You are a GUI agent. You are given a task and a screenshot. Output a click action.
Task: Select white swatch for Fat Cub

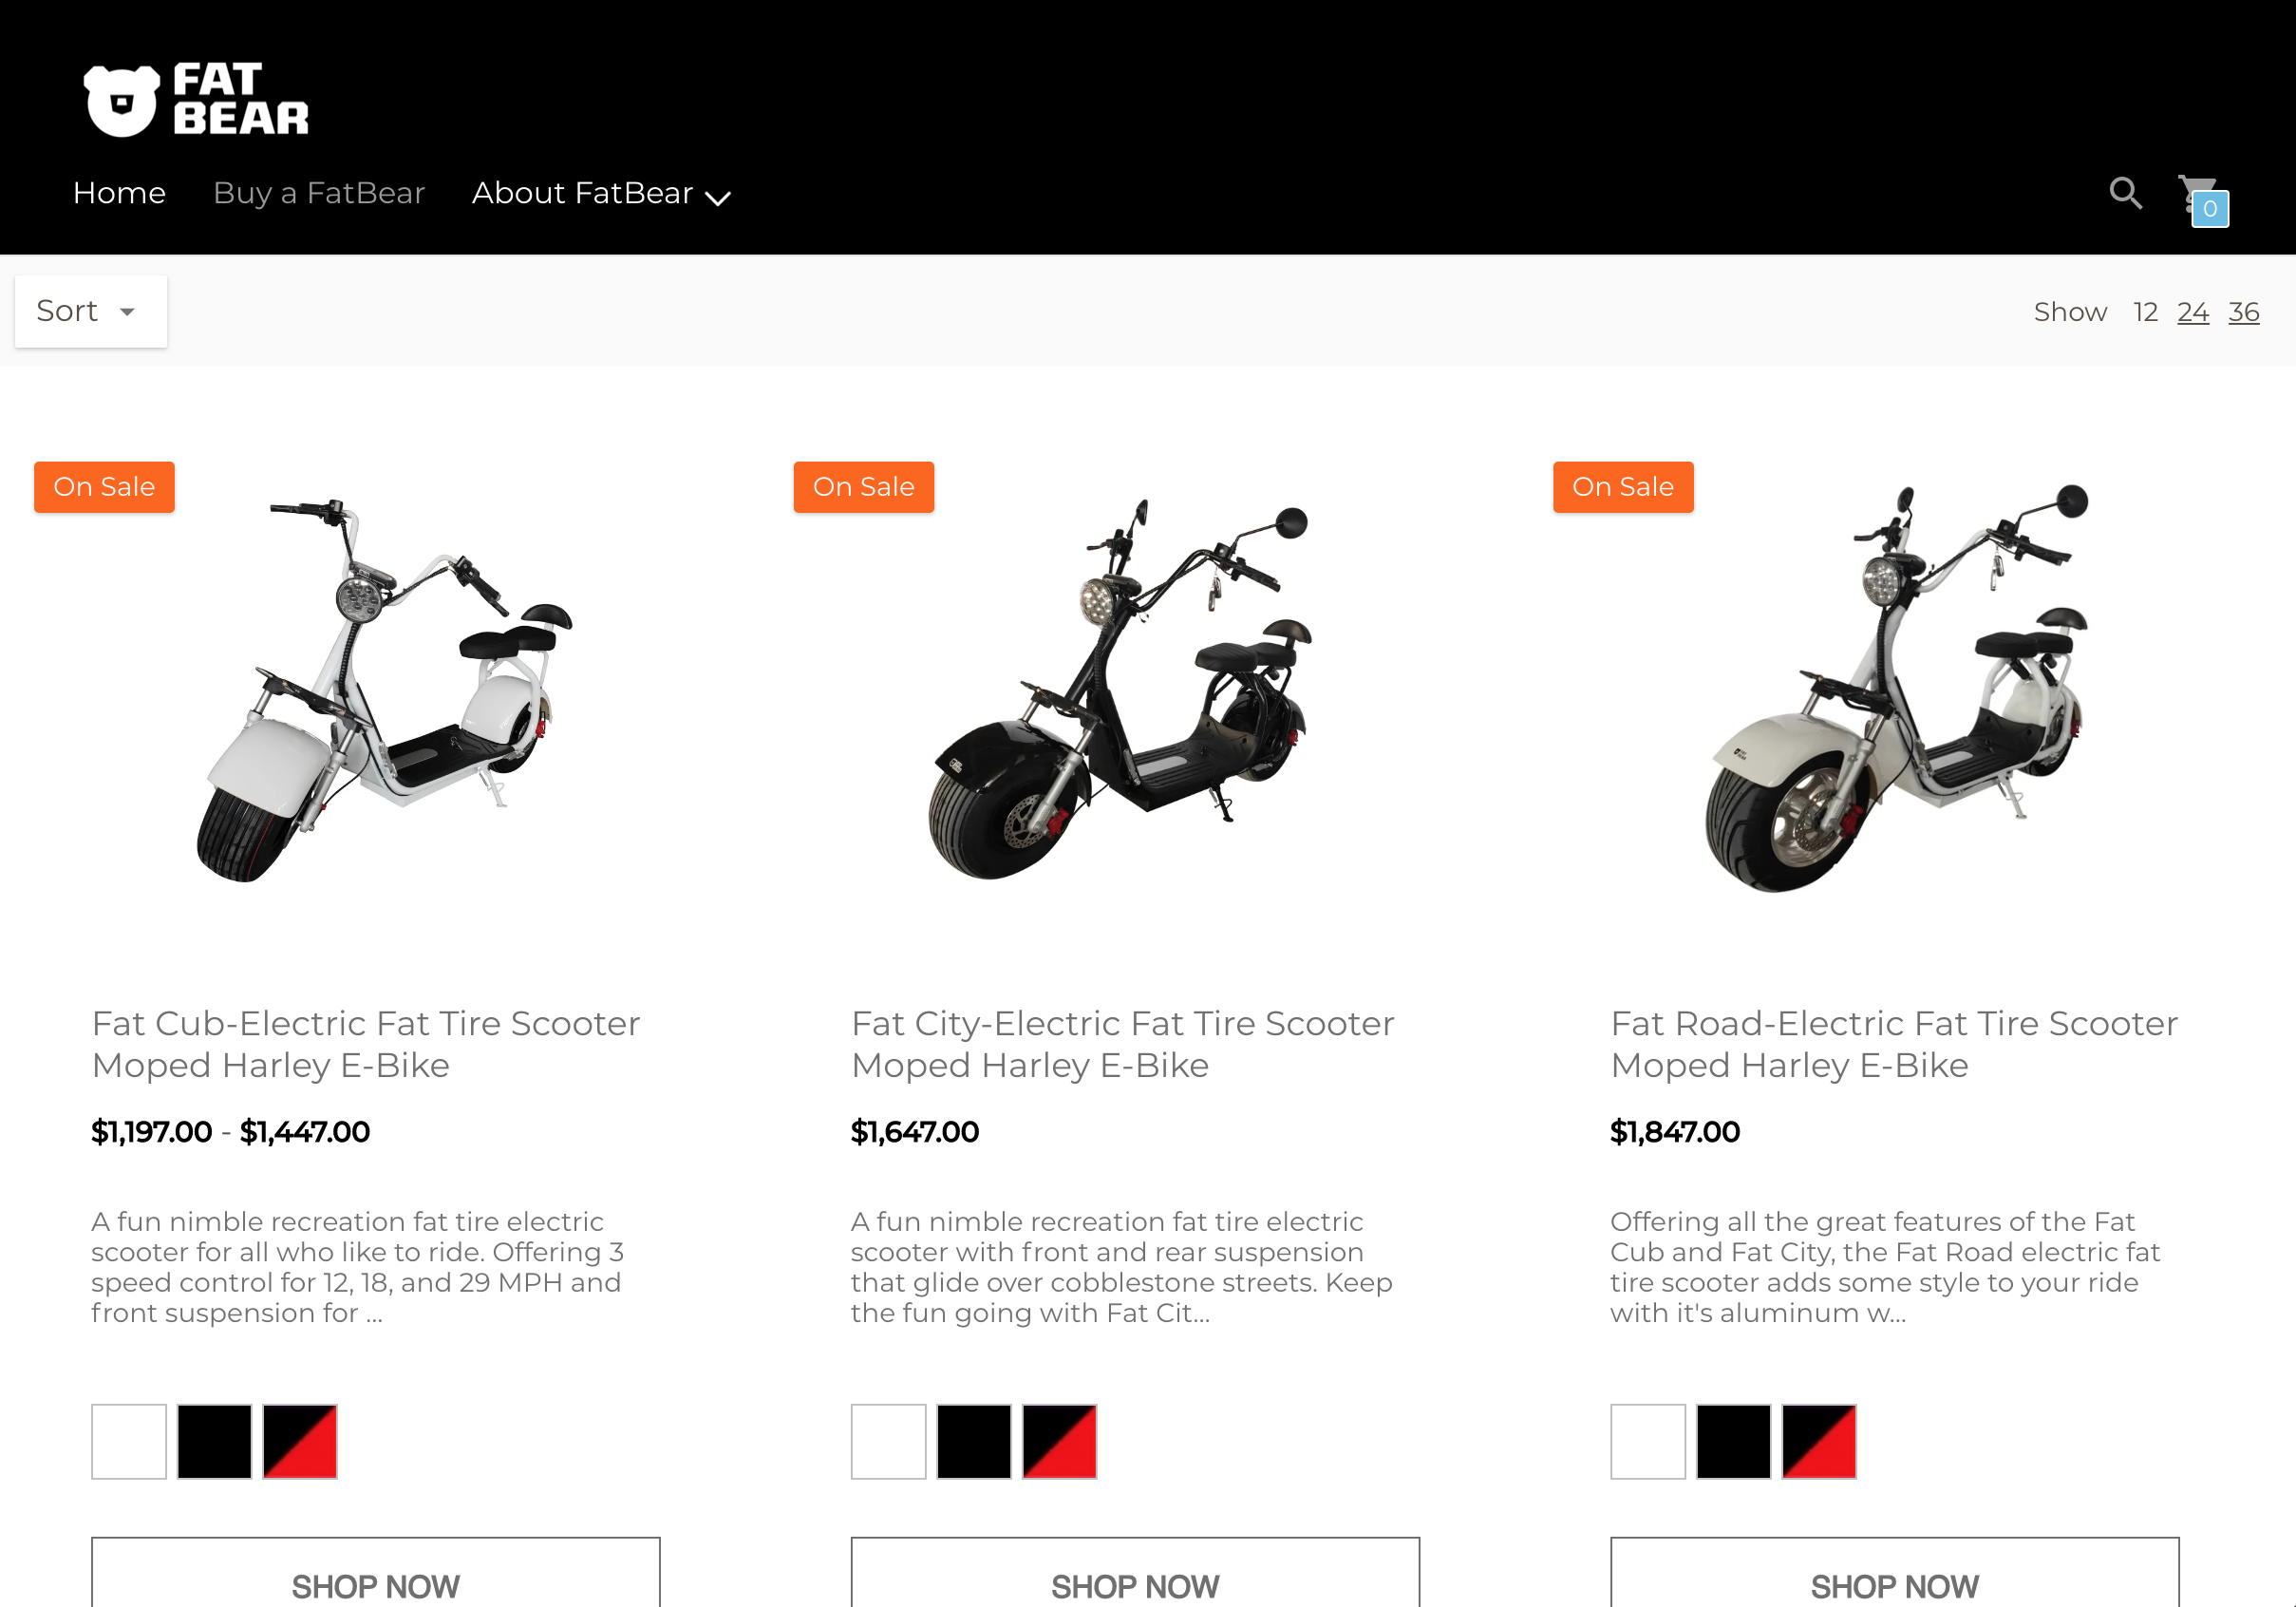click(x=129, y=1441)
